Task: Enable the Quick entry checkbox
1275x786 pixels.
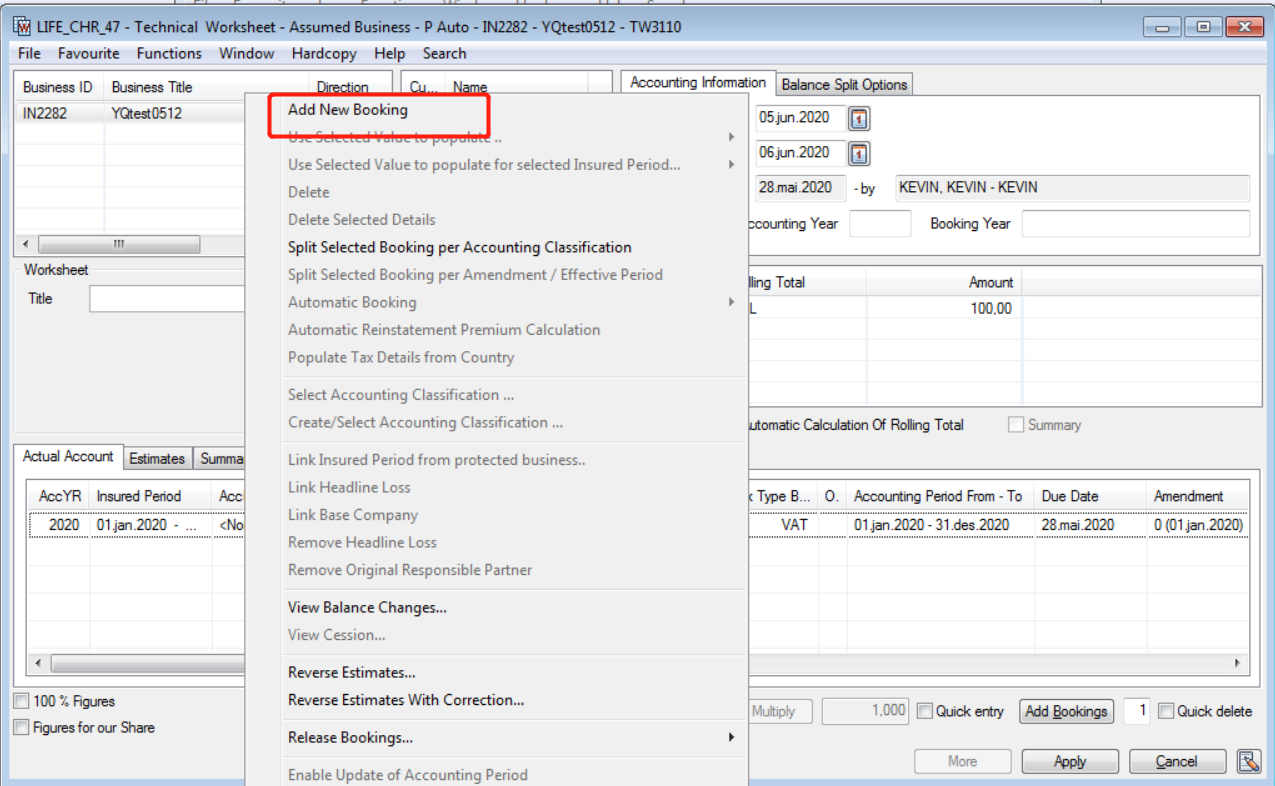Action: pos(925,711)
